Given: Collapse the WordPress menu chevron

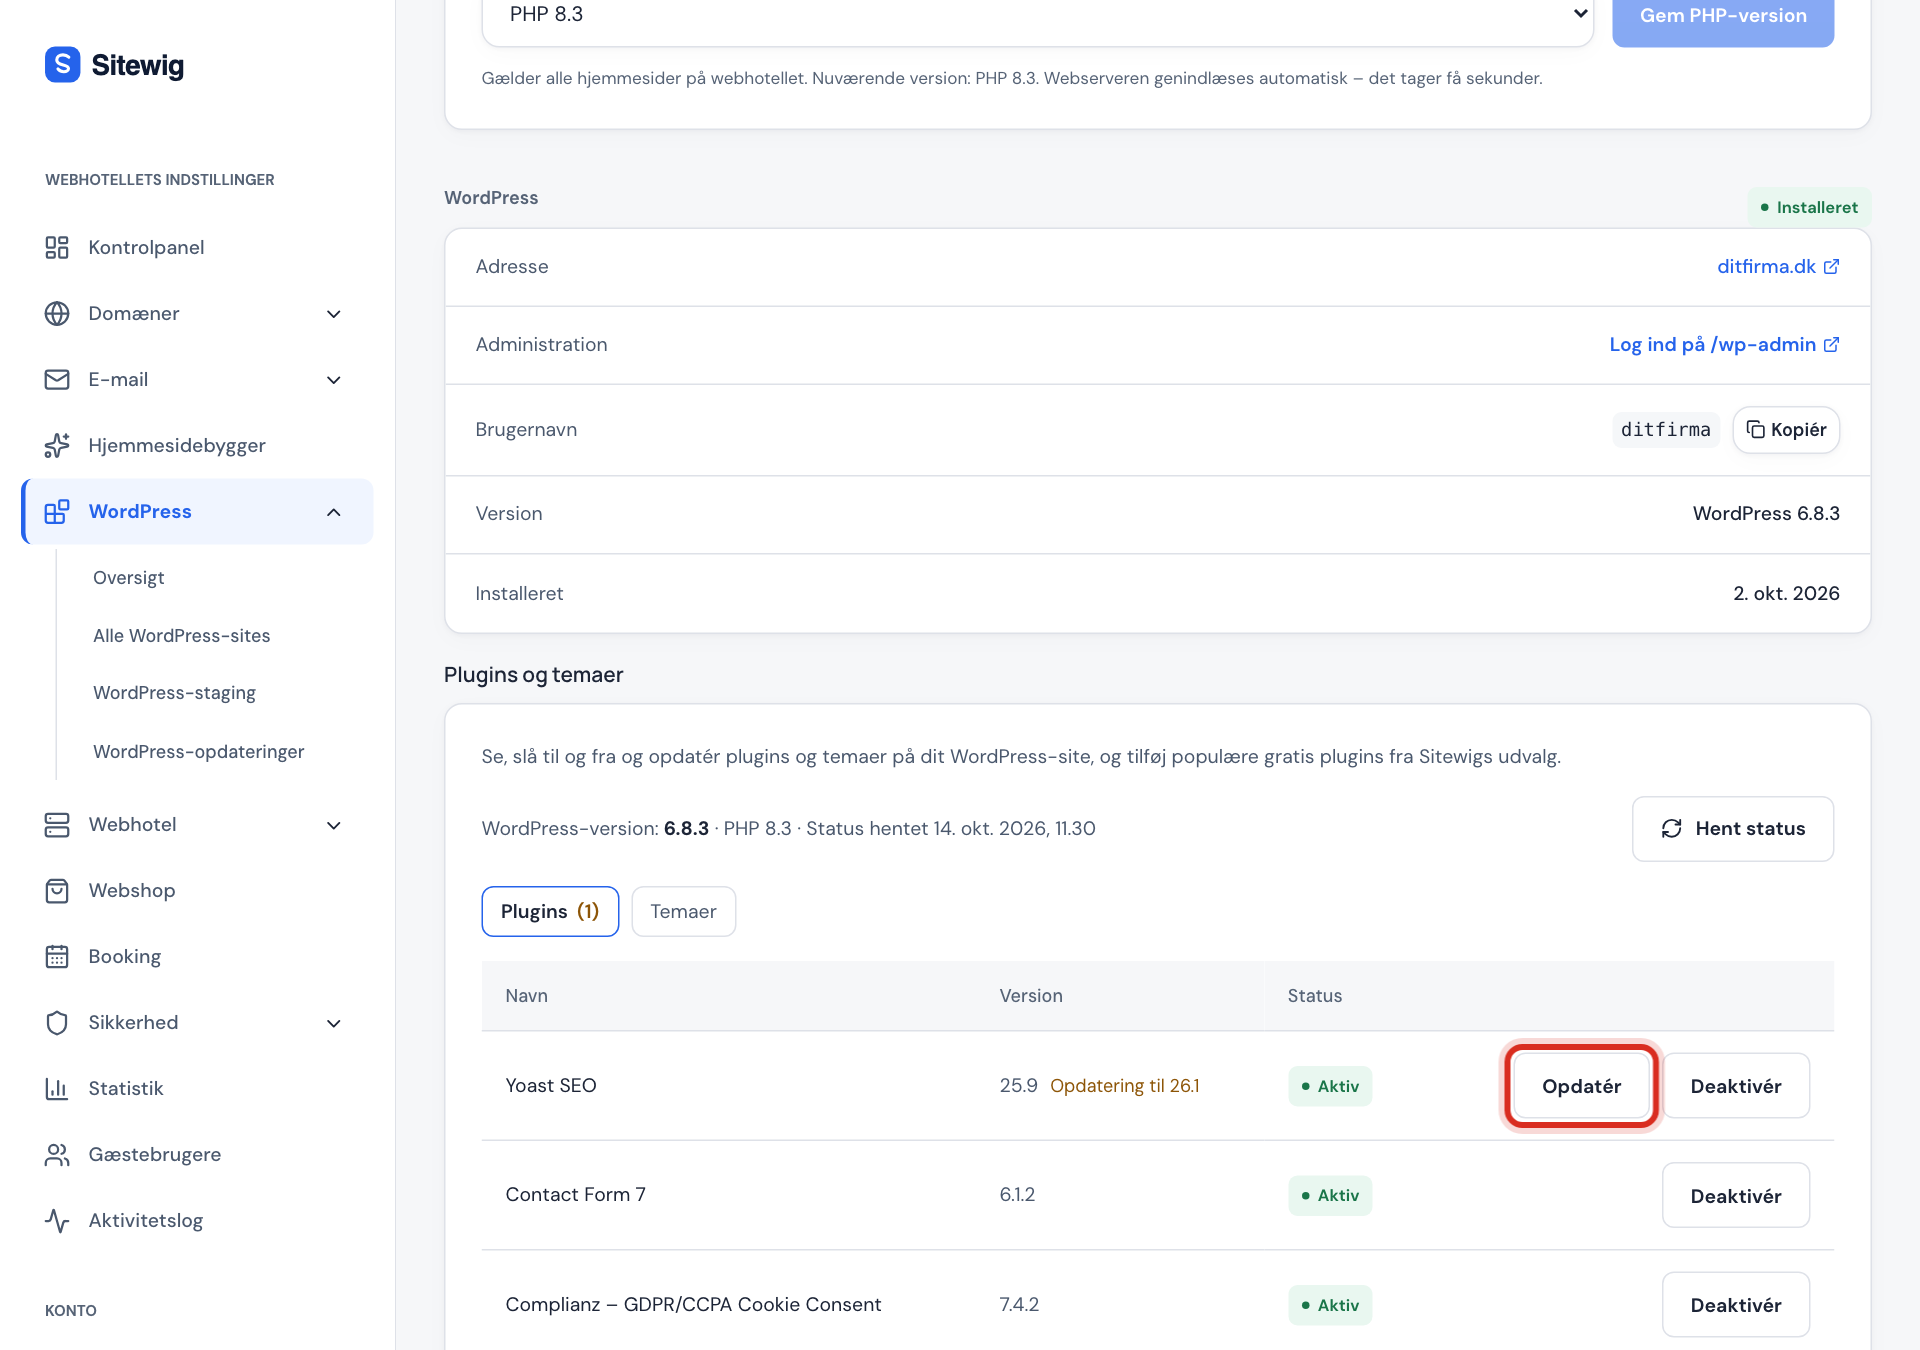Looking at the screenshot, I should pyautogui.click(x=334, y=512).
